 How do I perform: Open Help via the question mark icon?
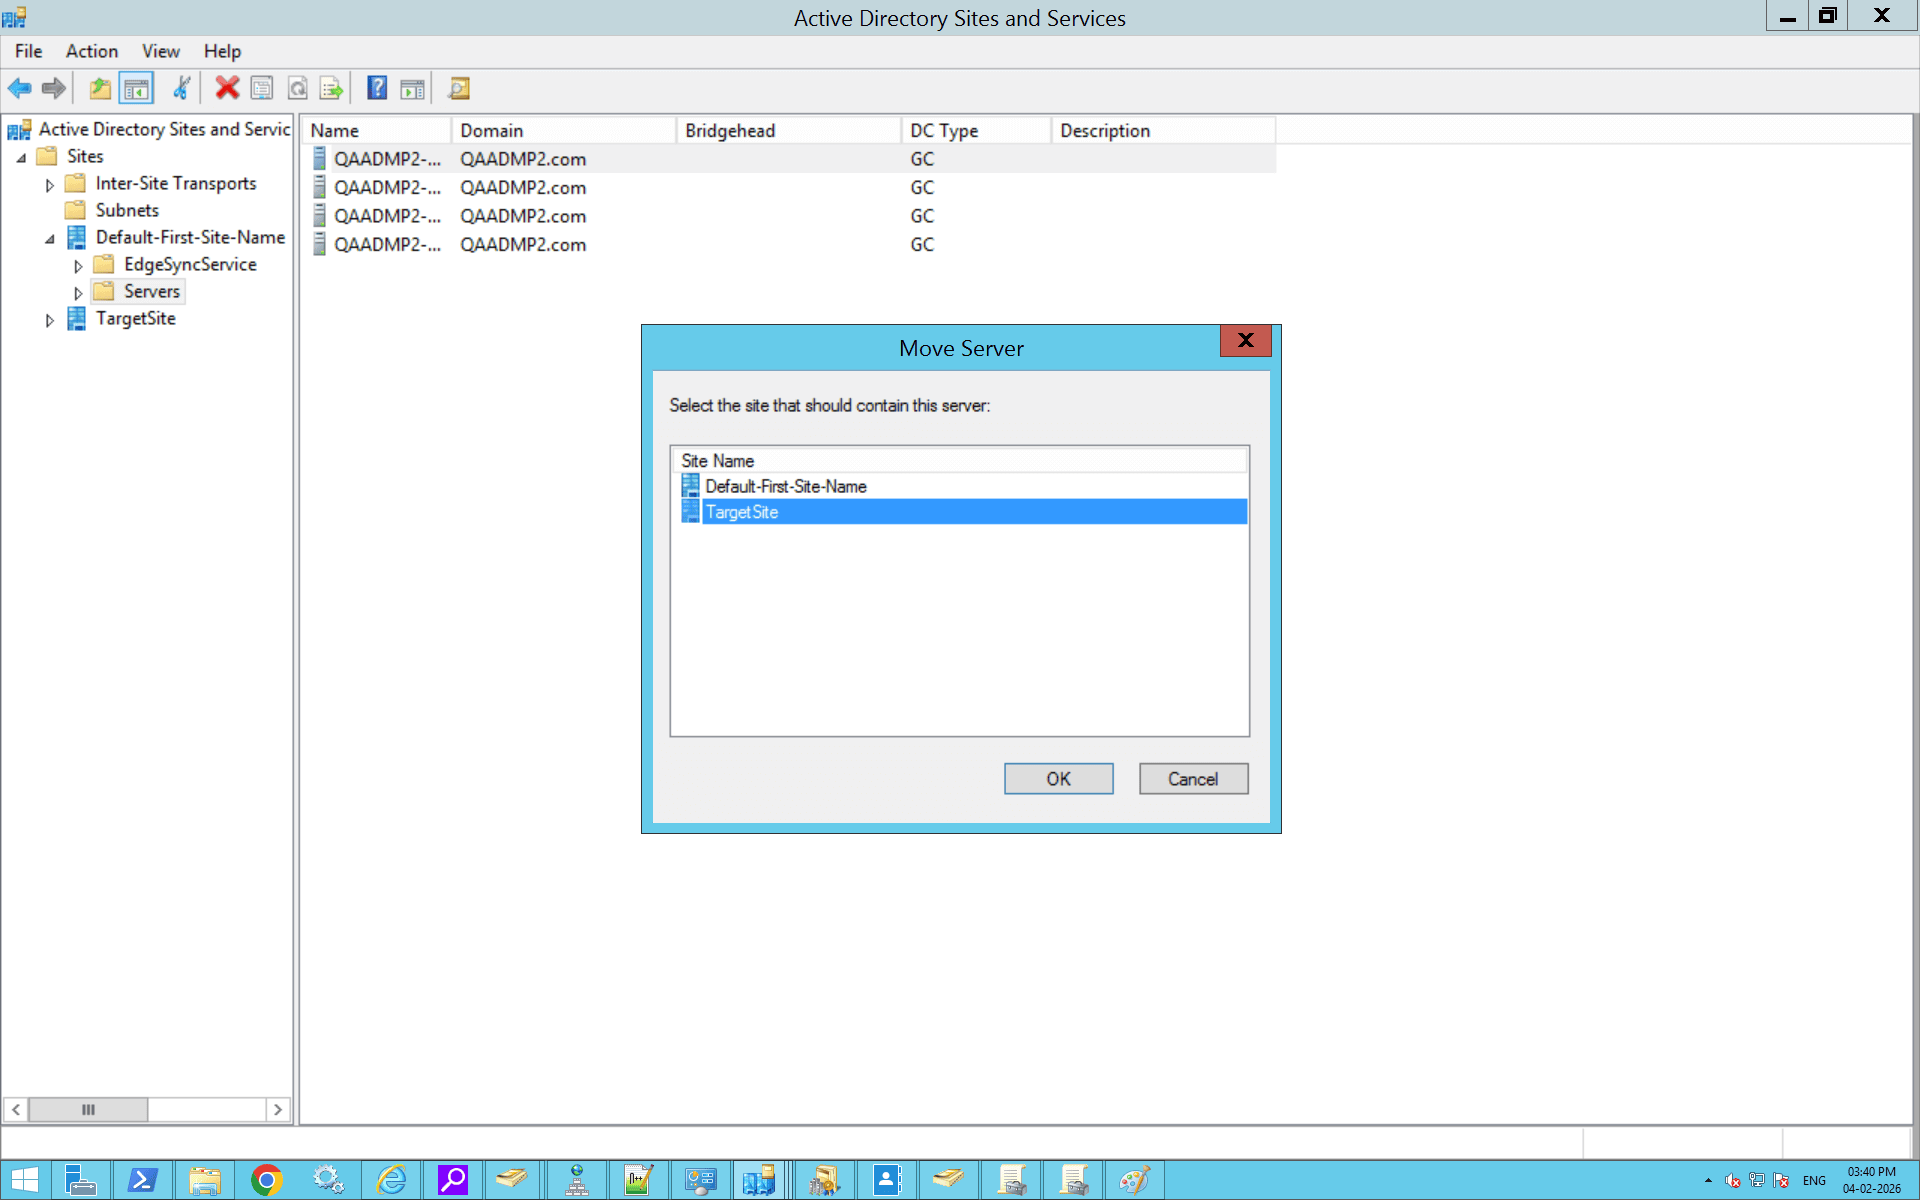click(x=377, y=88)
